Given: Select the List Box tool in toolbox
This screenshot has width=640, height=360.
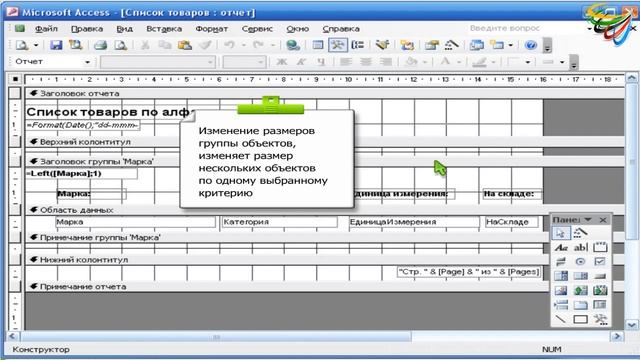Looking at the screenshot, I should coord(580,276).
